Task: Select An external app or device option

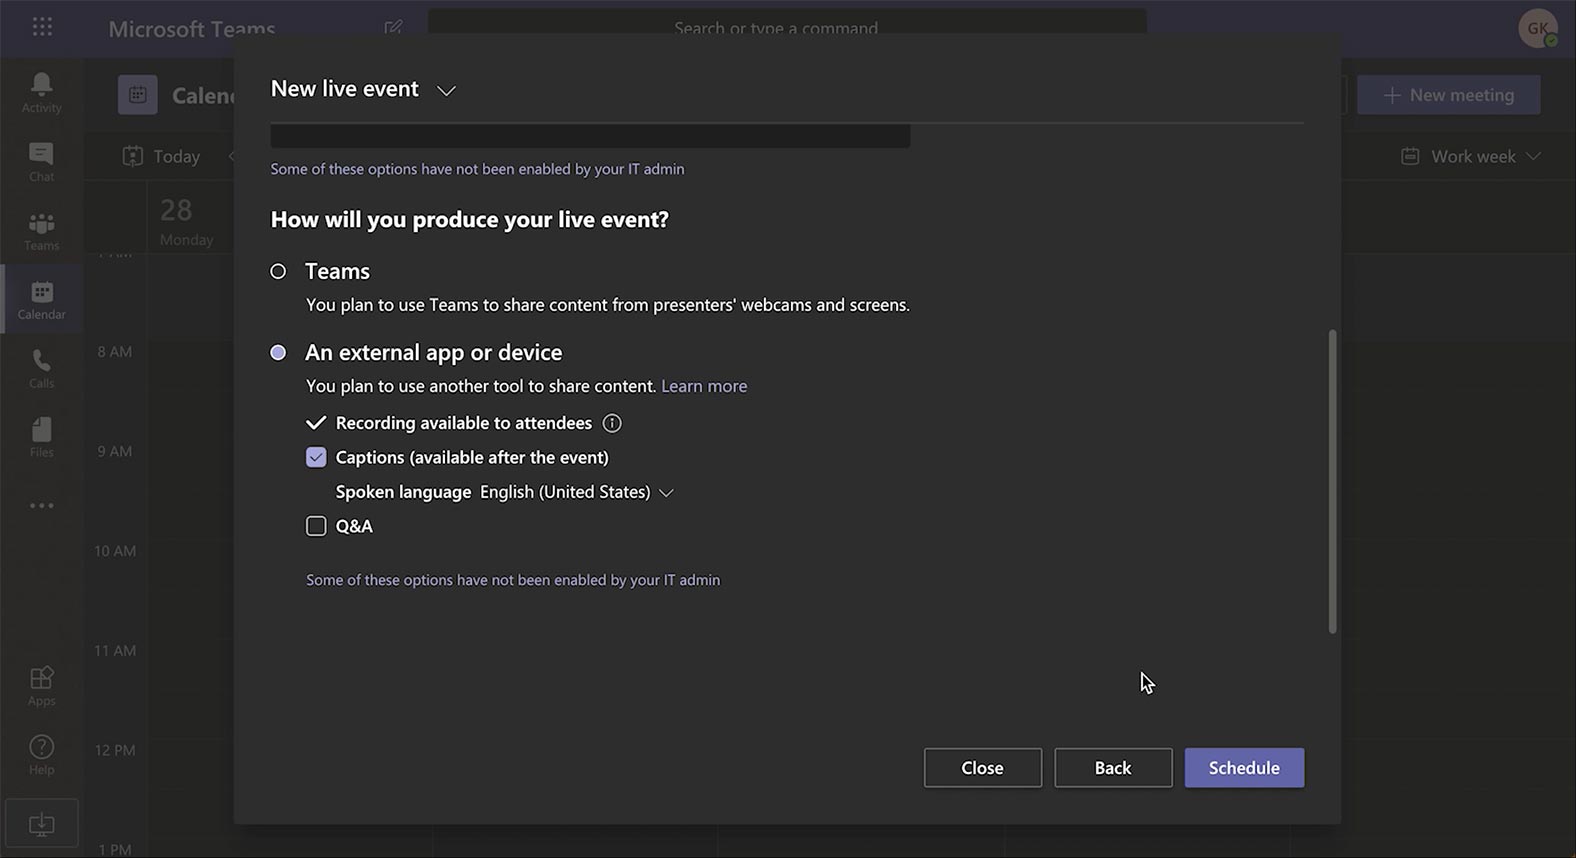Action: coord(278,352)
